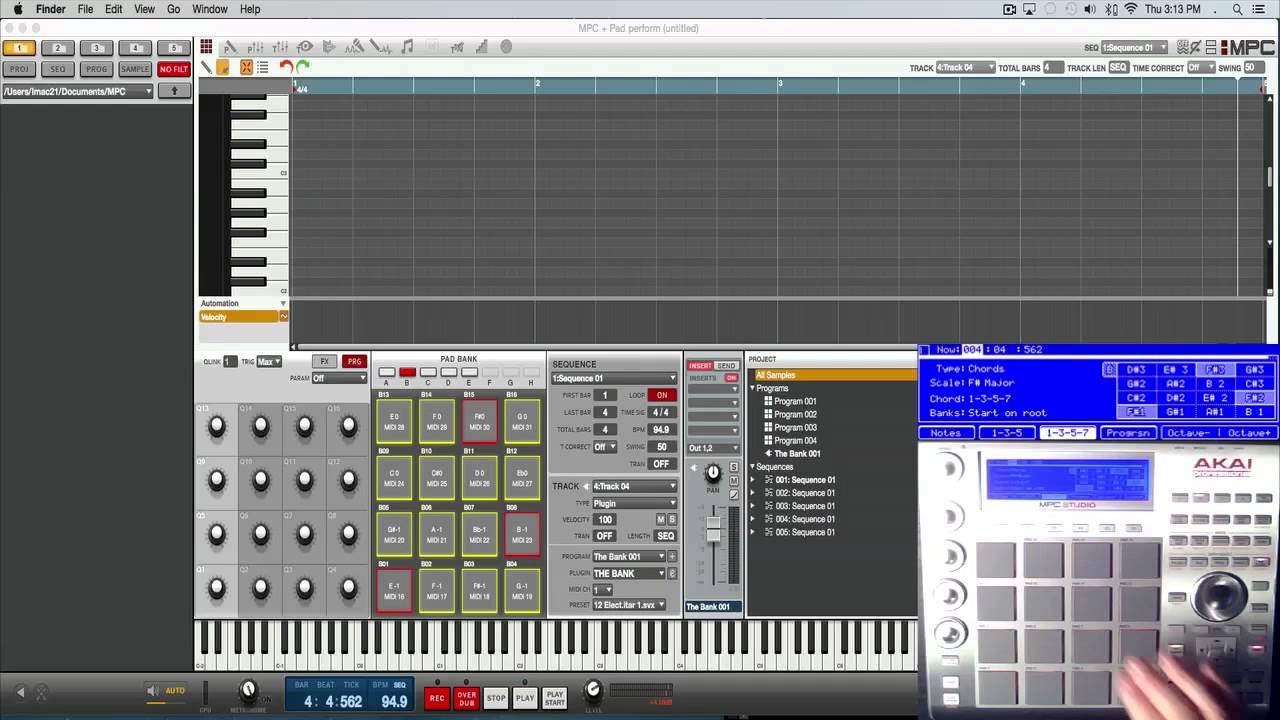Open Song mode music note icon
The width and height of the screenshot is (1280, 720).
pyautogui.click(x=406, y=47)
